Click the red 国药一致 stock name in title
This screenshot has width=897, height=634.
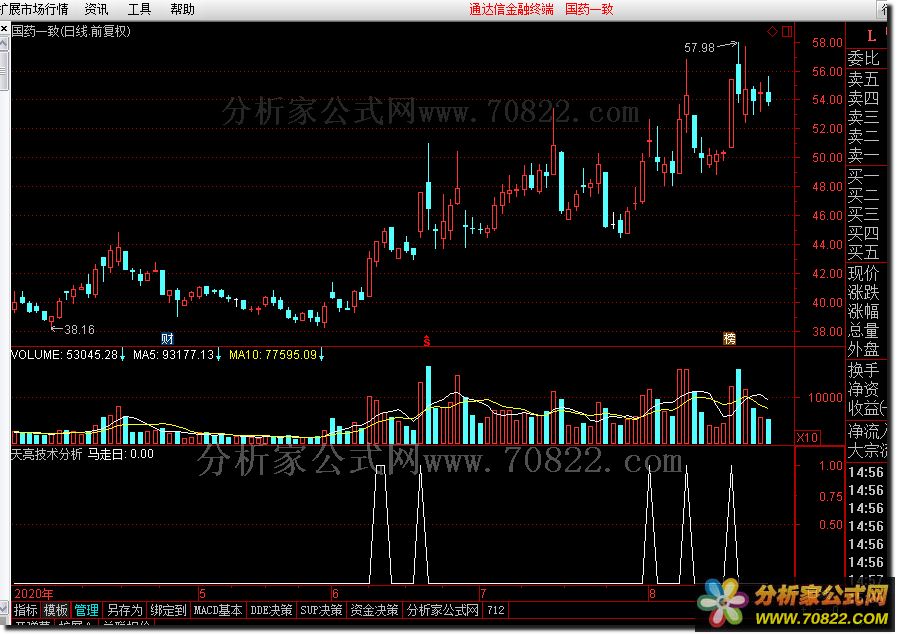pos(589,9)
